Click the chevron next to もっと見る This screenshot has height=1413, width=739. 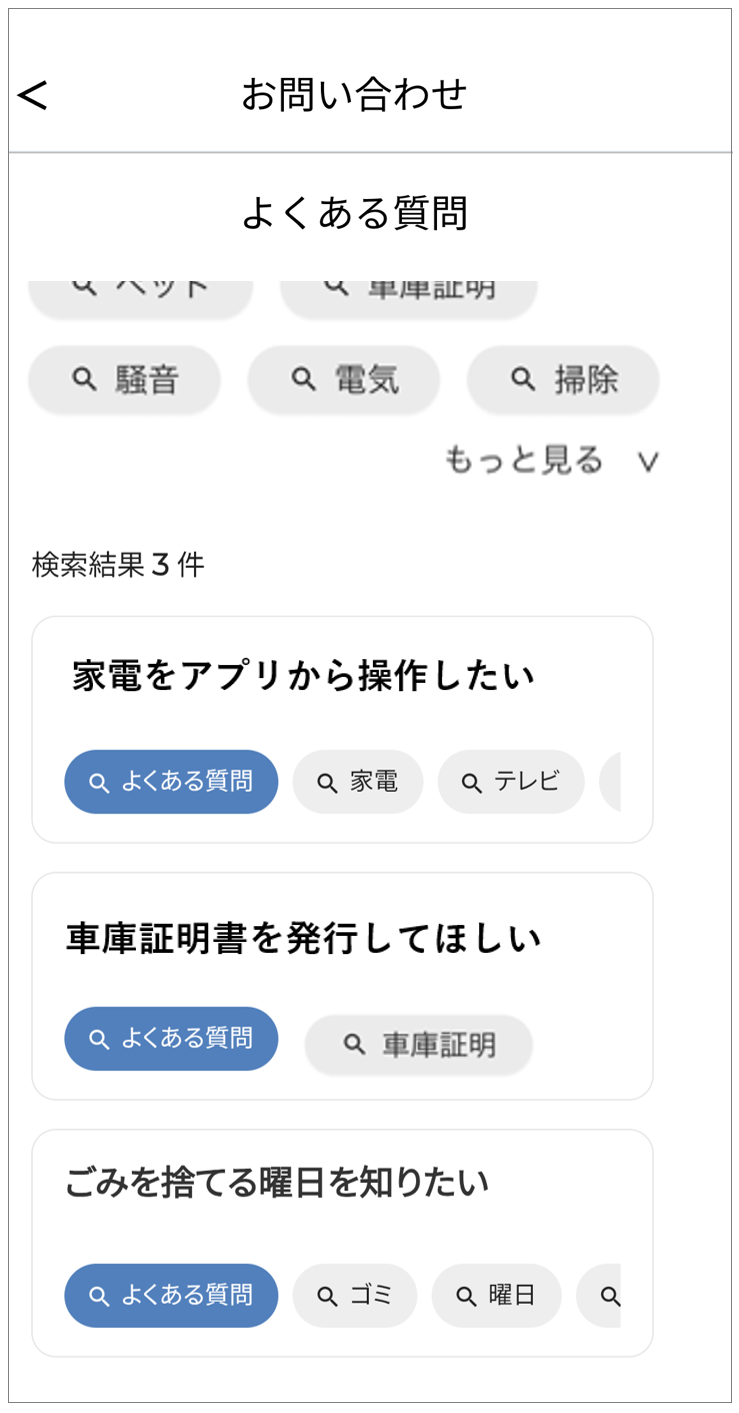648,462
